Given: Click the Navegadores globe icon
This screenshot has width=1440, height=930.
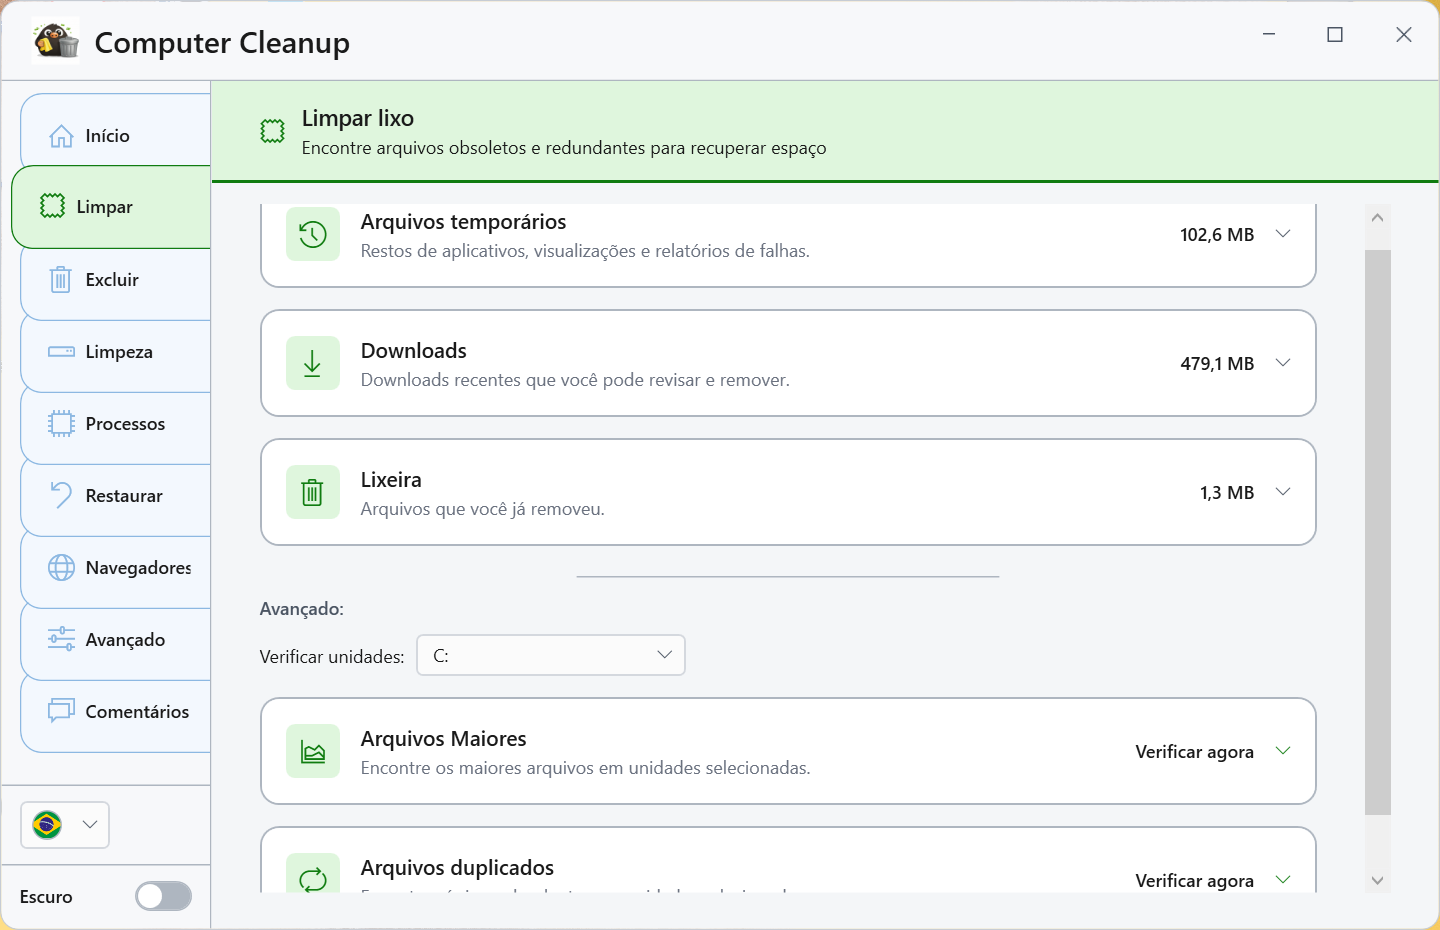Looking at the screenshot, I should click(61, 568).
